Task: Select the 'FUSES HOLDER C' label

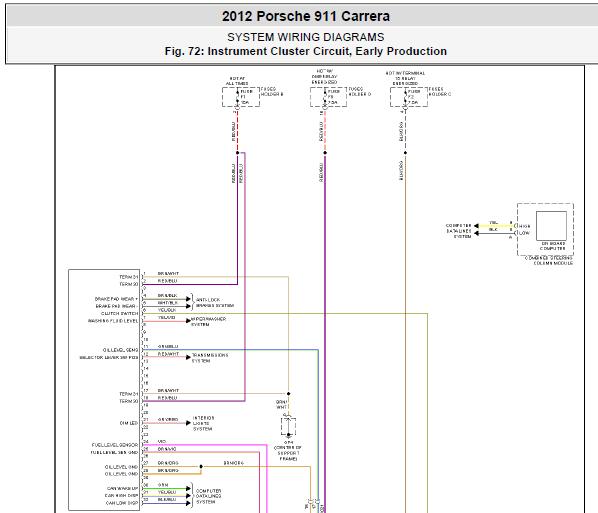Action: point(439,92)
